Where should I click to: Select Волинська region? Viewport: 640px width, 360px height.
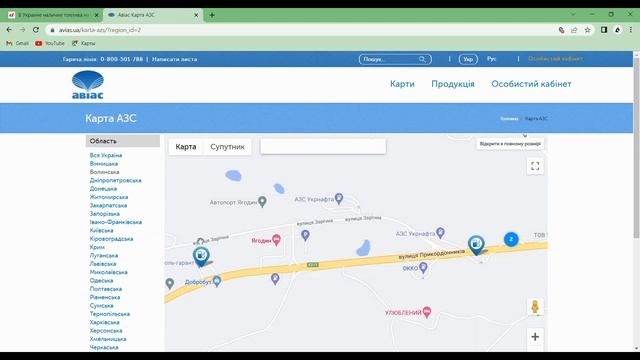(104, 172)
